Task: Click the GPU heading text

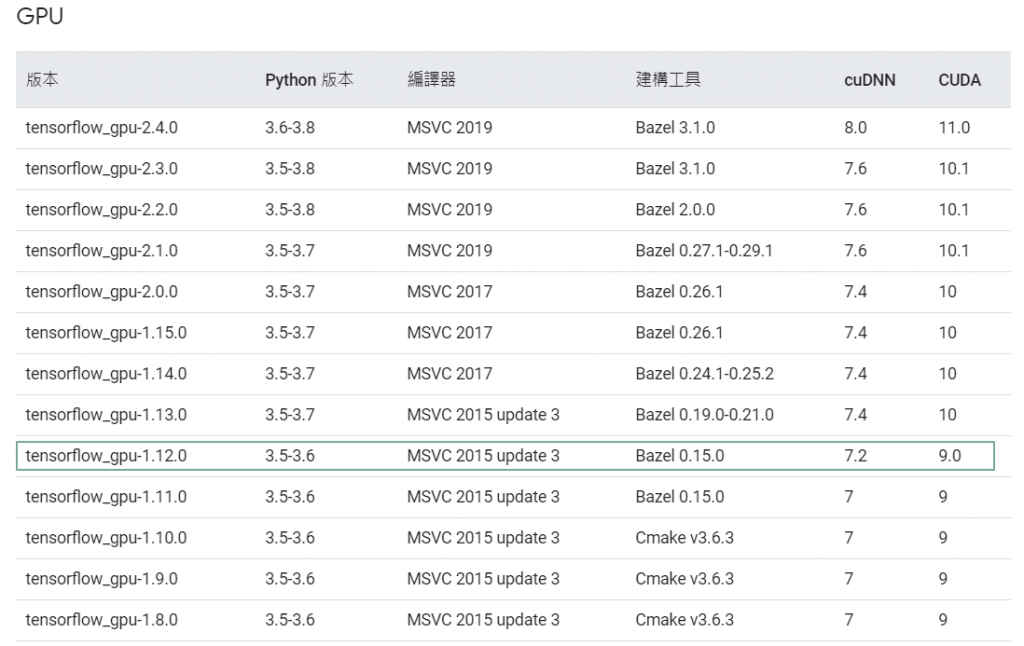Action: 40,16
